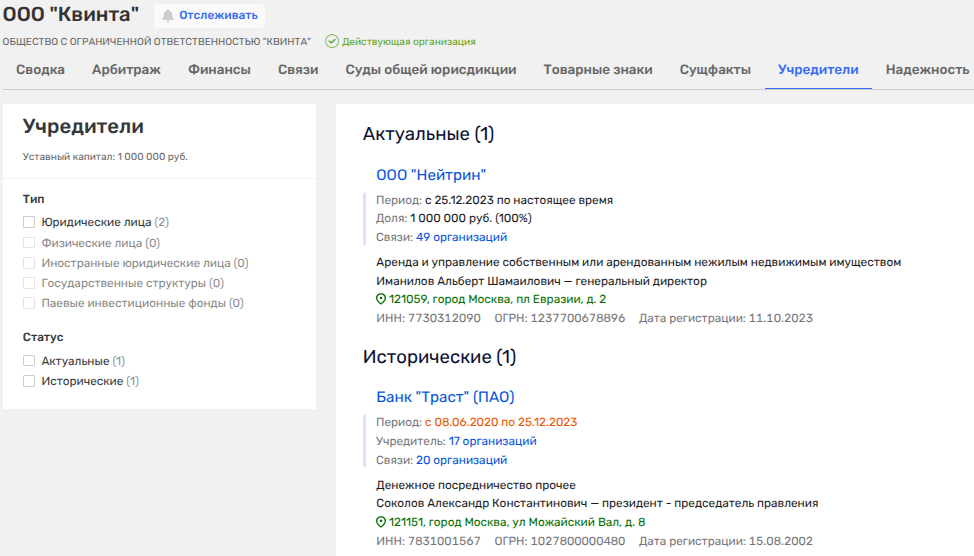Click the map pin icon for пл Евразии
This screenshot has height=556, width=974.
point(381,299)
